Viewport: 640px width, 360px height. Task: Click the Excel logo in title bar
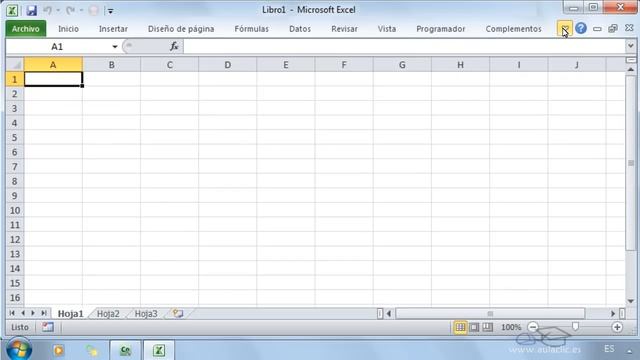12,10
